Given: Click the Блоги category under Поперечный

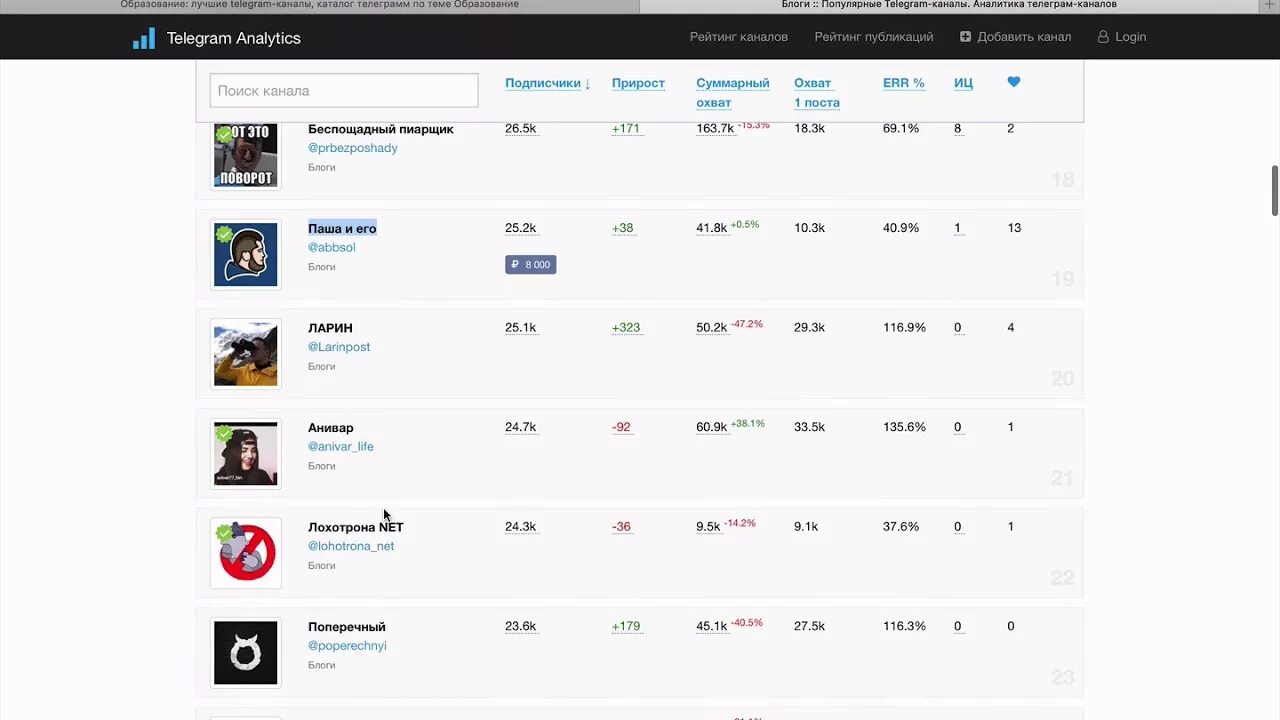Looking at the screenshot, I should [x=322, y=665].
